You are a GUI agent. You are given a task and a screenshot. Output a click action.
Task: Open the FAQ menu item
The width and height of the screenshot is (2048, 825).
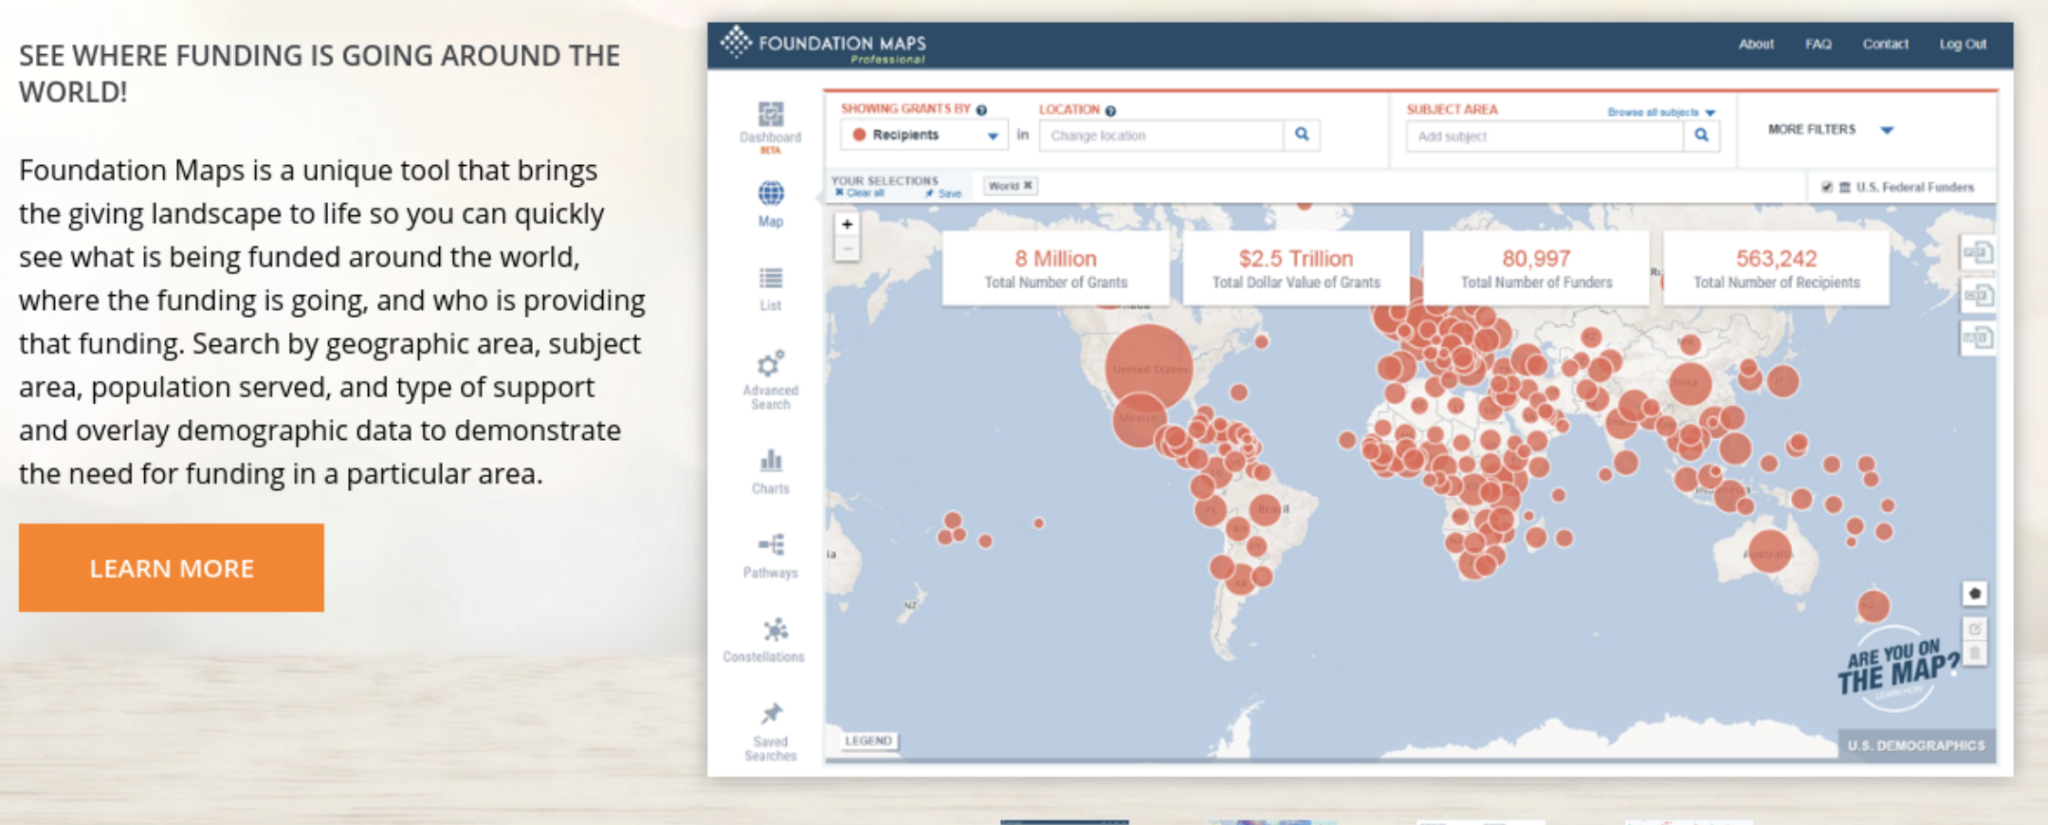1818,44
